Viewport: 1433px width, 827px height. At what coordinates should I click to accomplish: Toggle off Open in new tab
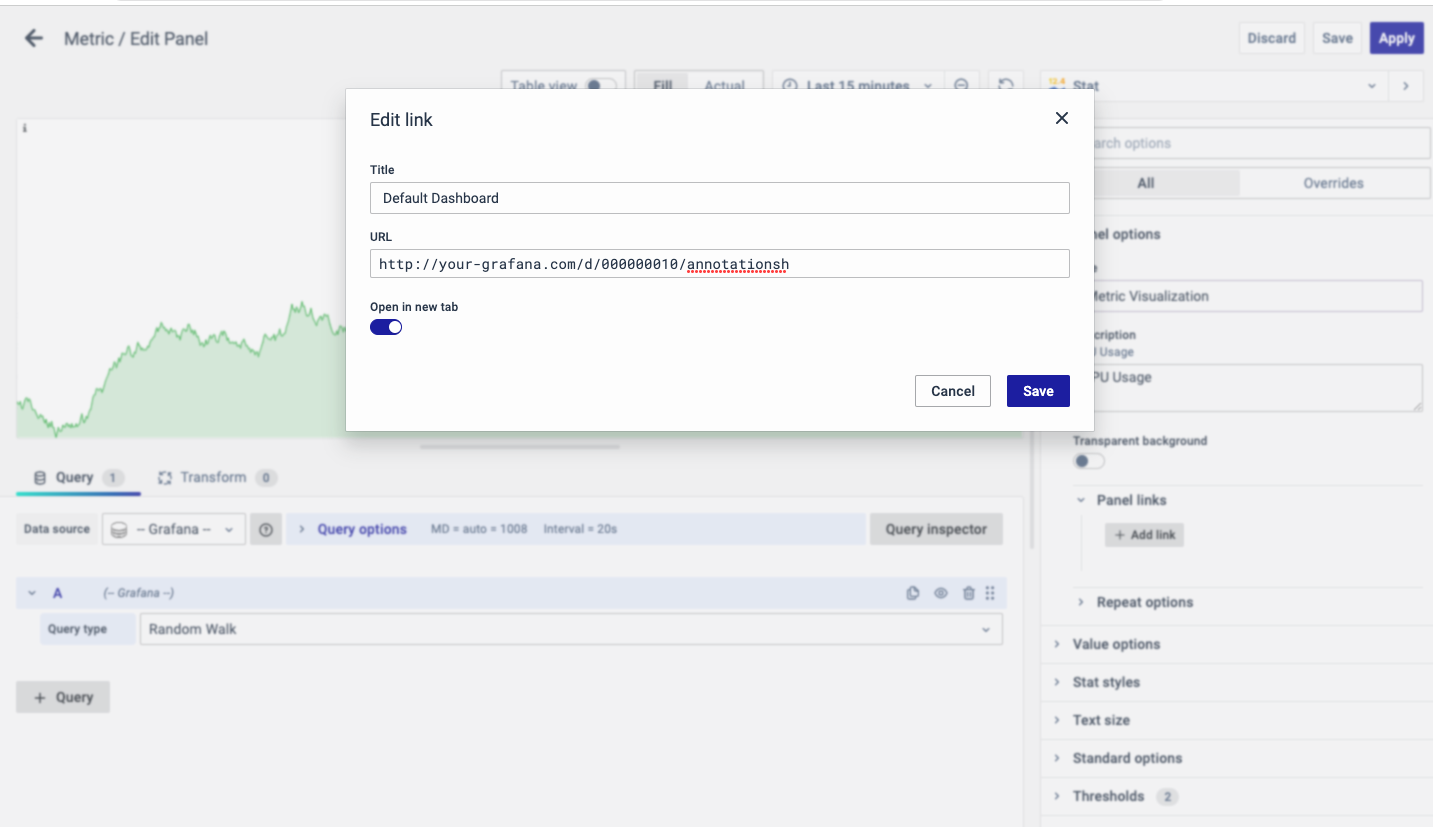click(386, 327)
